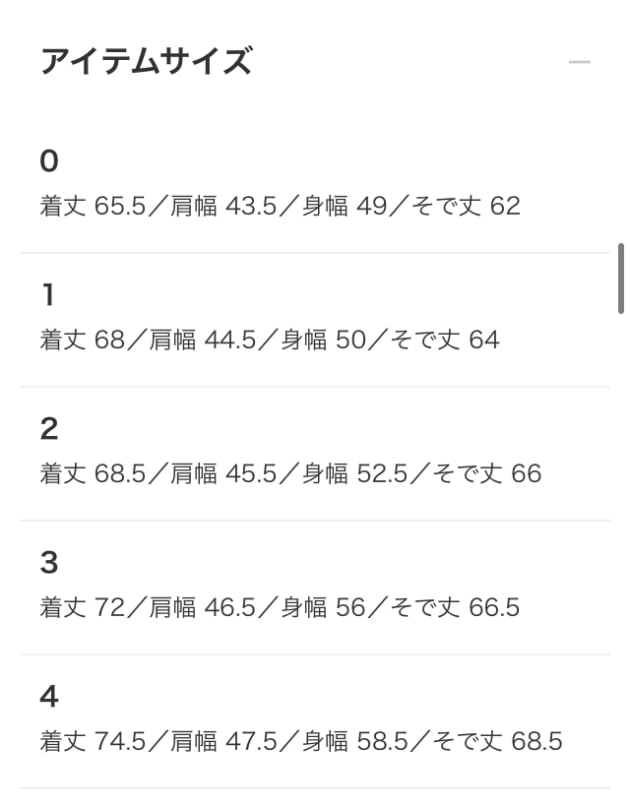Click the 肩幅 44.5 measurement
The image size is (630, 806).
click(198, 341)
